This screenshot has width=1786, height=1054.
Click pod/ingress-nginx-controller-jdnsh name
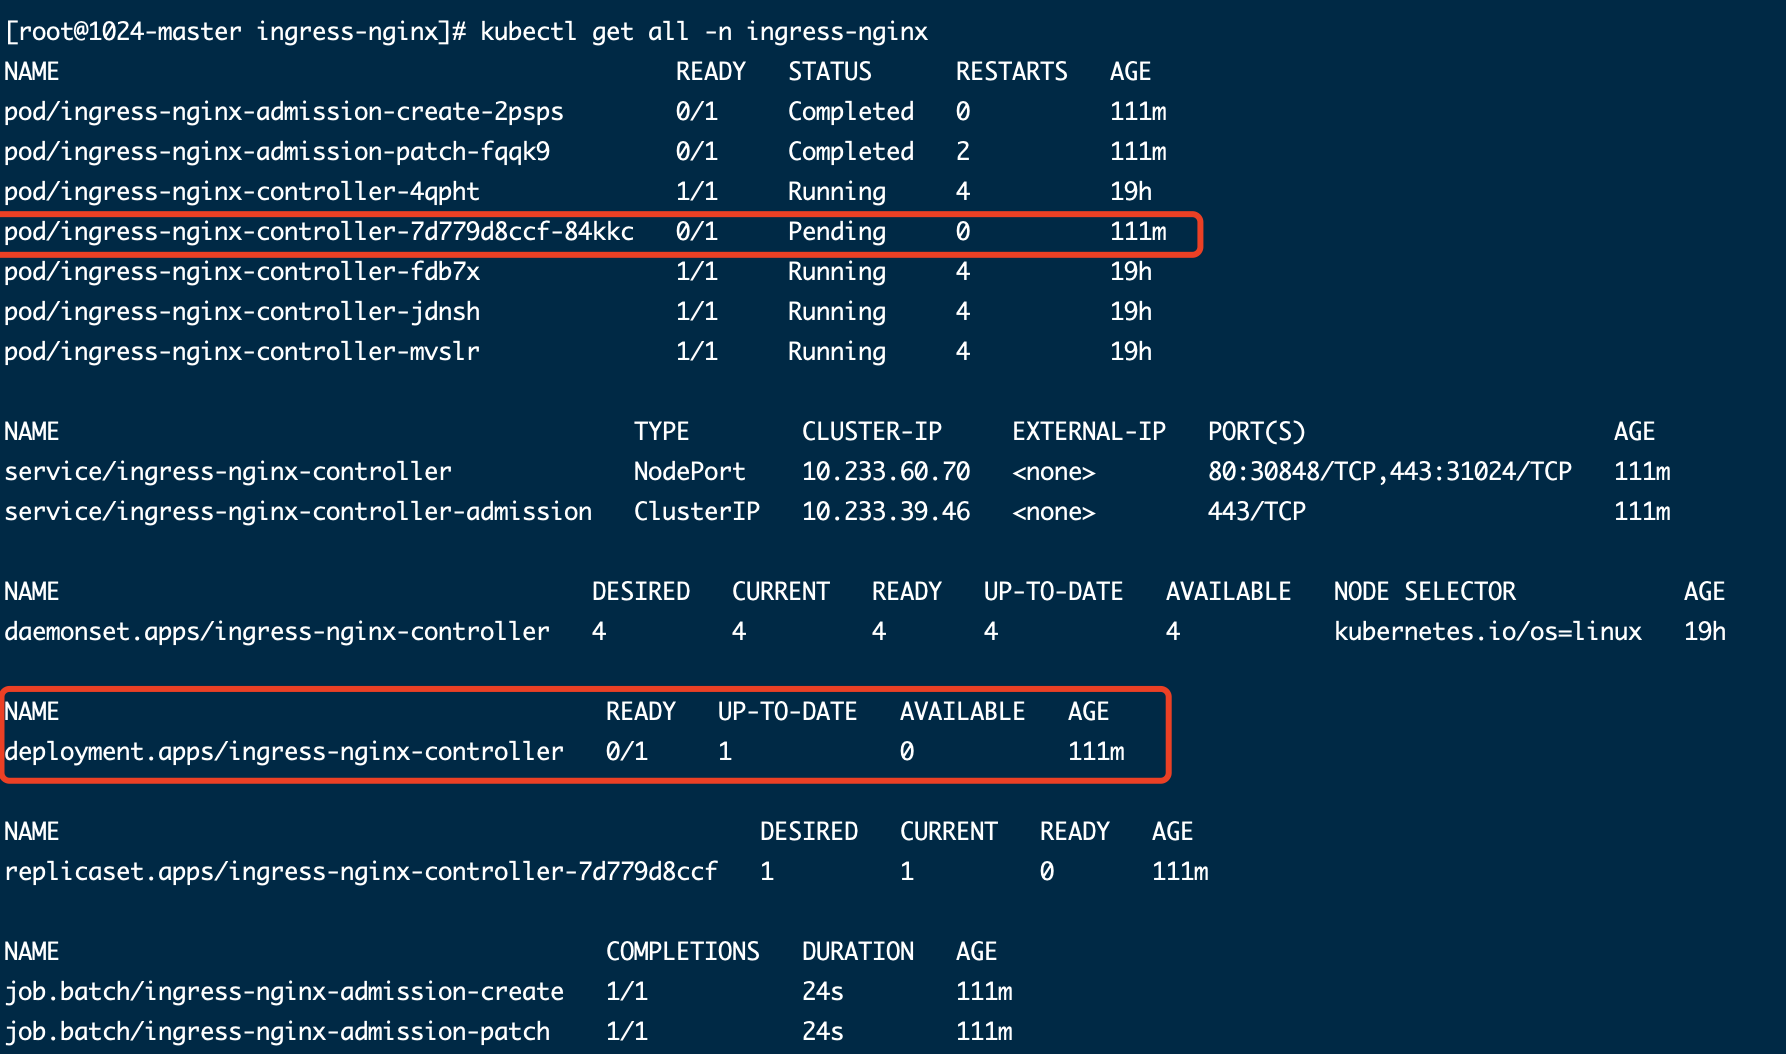tap(242, 312)
